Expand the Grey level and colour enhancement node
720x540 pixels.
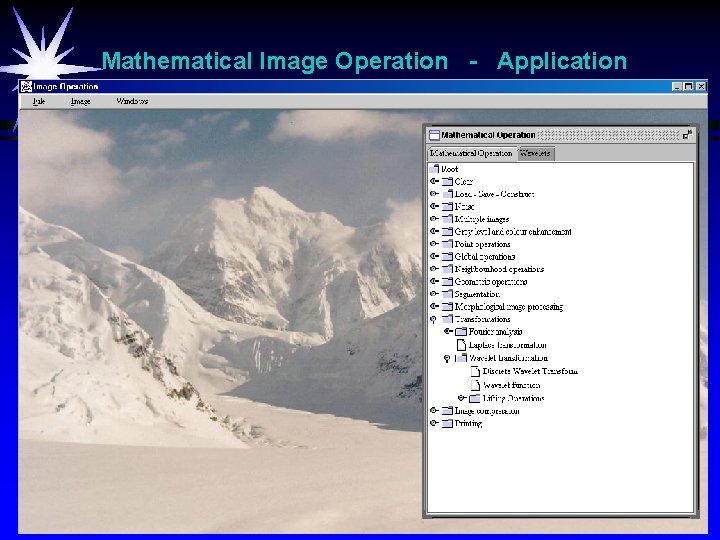pyautogui.click(x=434, y=231)
